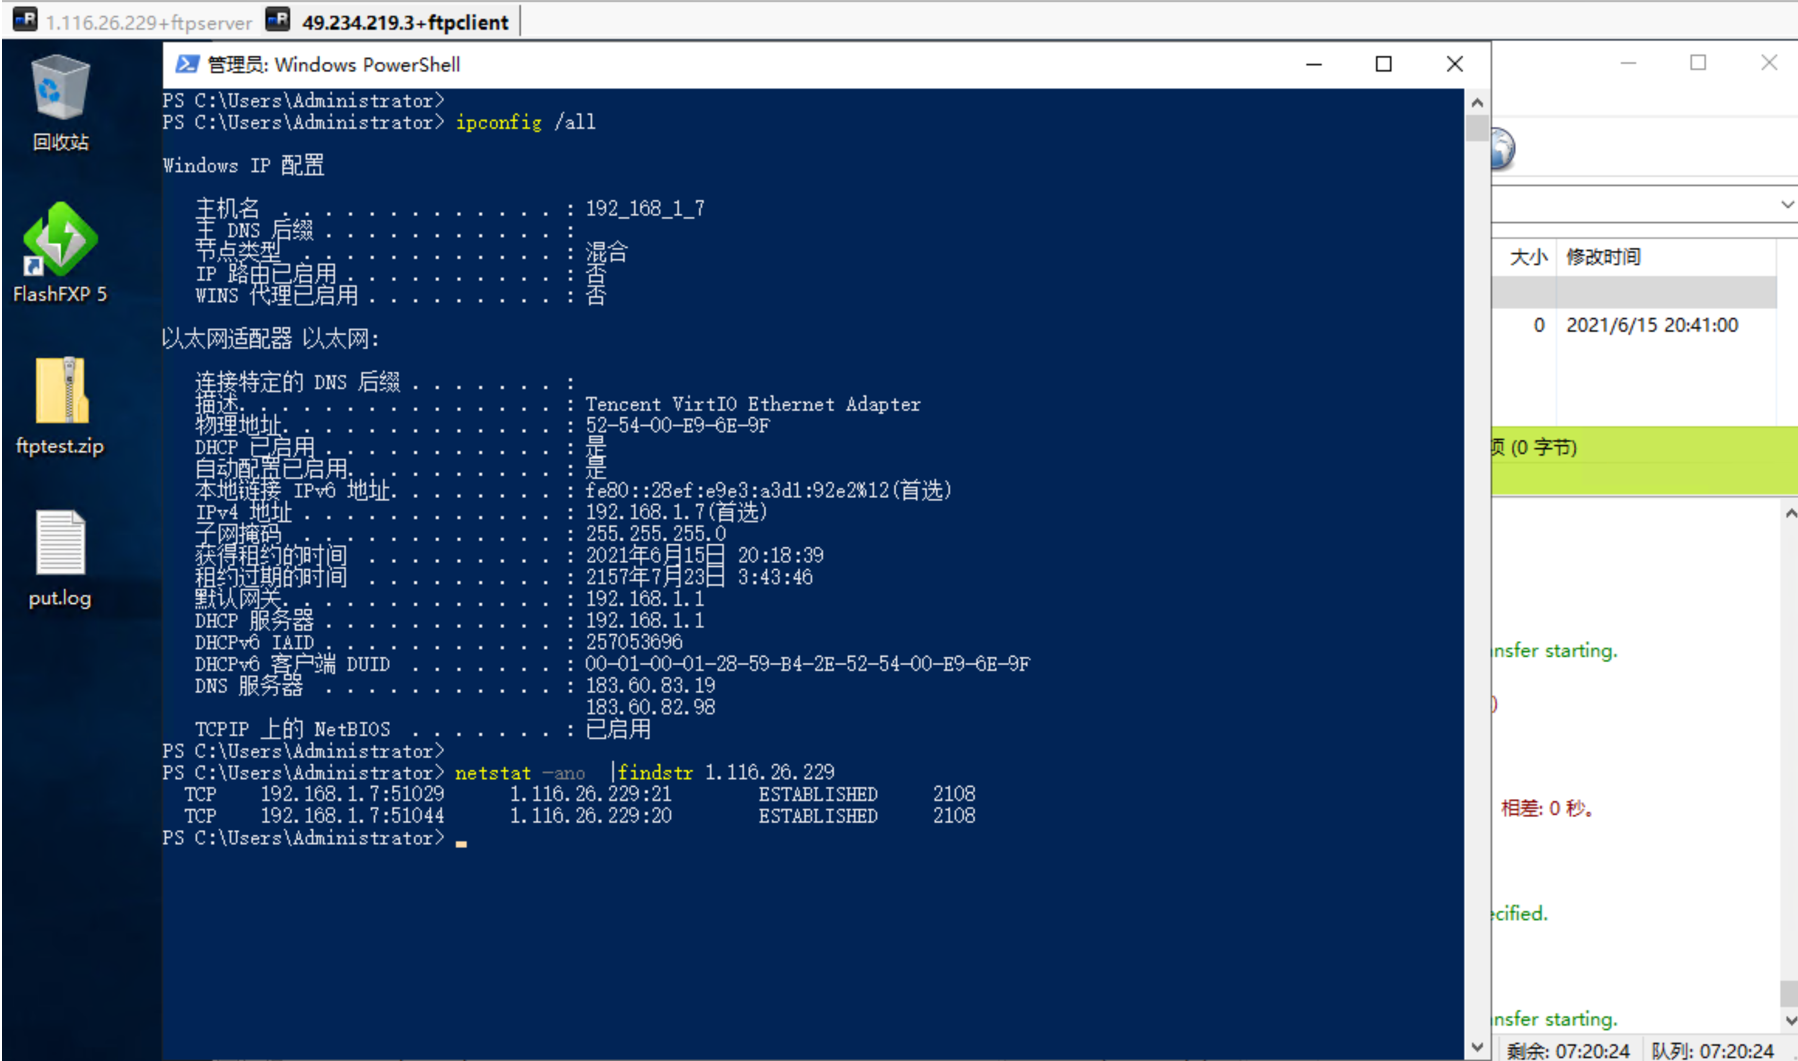Screen dimensions: 1798x1061
Task: Click the Tencent VirtIO Ethernet Adapter text
Action: (x=752, y=404)
